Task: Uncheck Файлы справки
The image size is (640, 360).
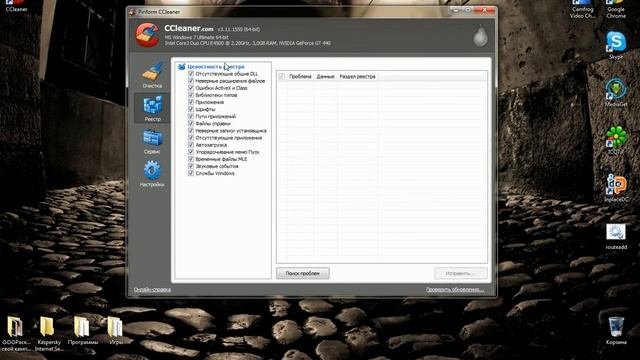Action: click(191, 123)
